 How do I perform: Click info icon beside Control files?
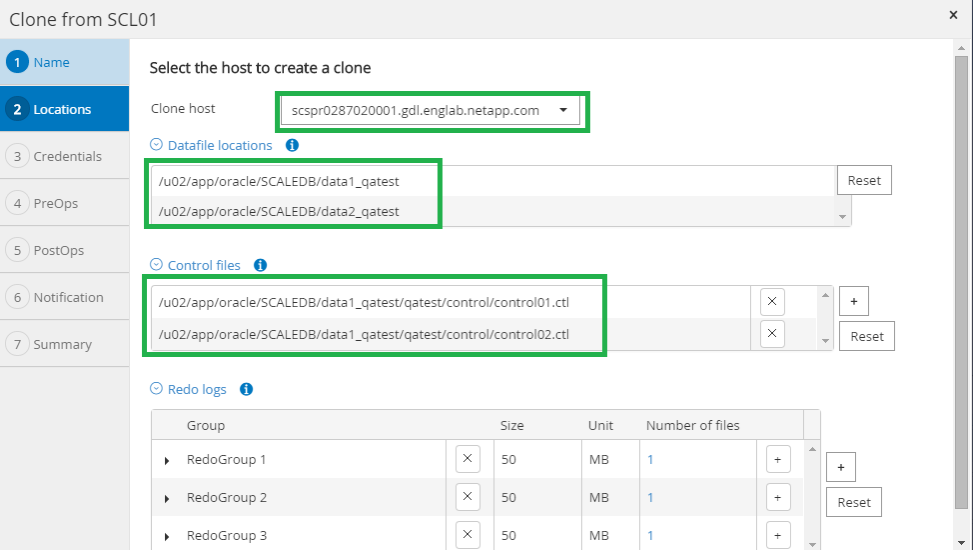point(261,265)
